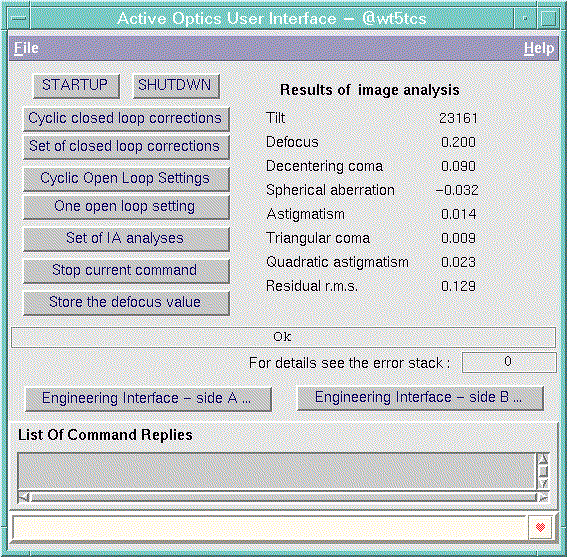Image resolution: width=567 pixels, height=557 pixels.
Task: Click the scroll left arrow of replies list
Action: tap(23, 498)
